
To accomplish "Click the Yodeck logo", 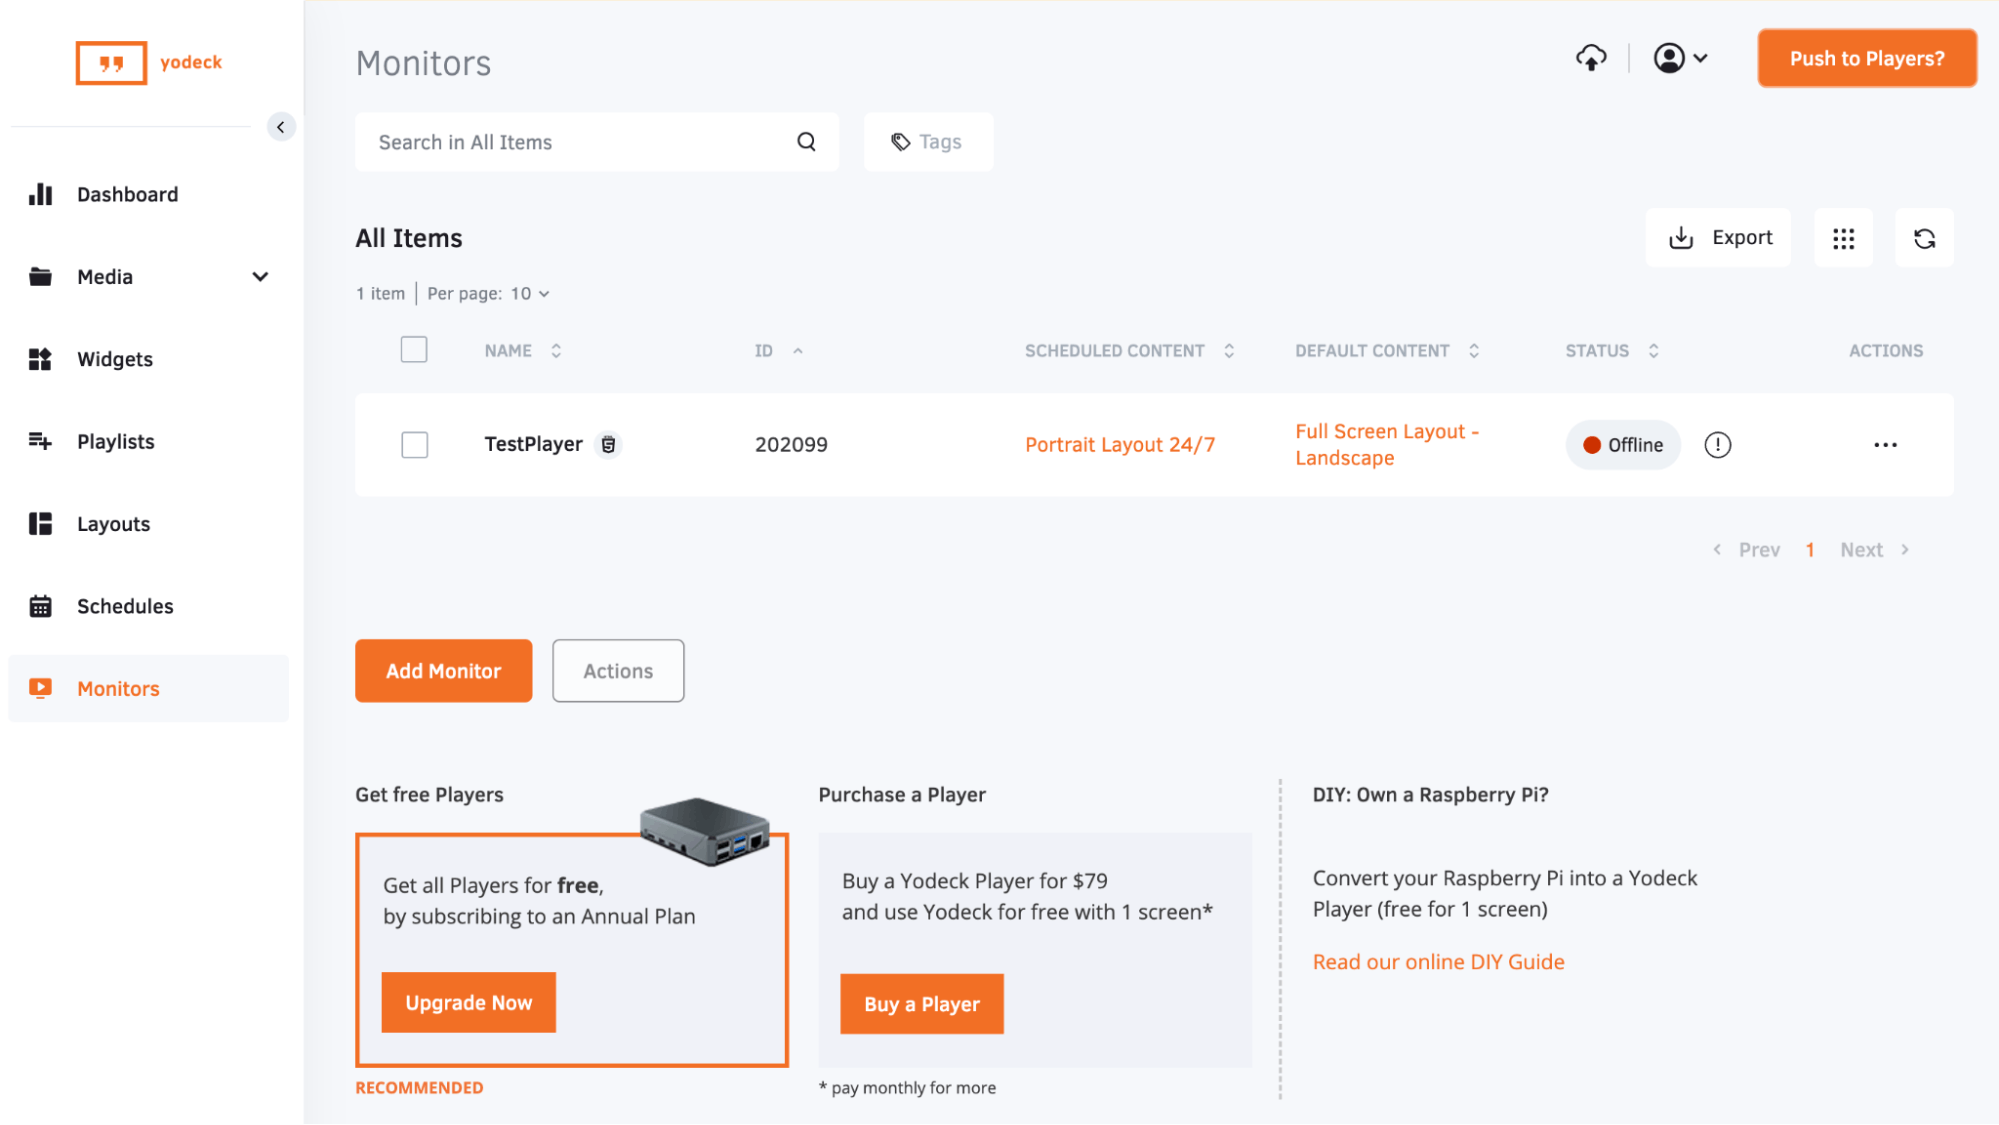I will [149, 63].
